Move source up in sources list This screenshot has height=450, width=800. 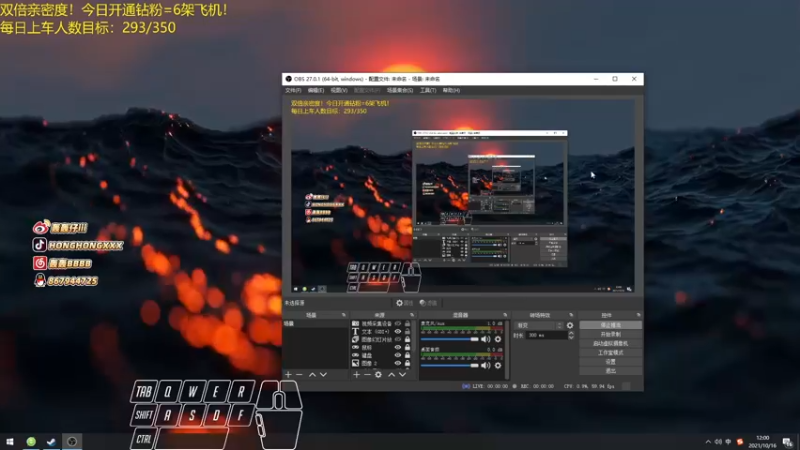(391, 374)
